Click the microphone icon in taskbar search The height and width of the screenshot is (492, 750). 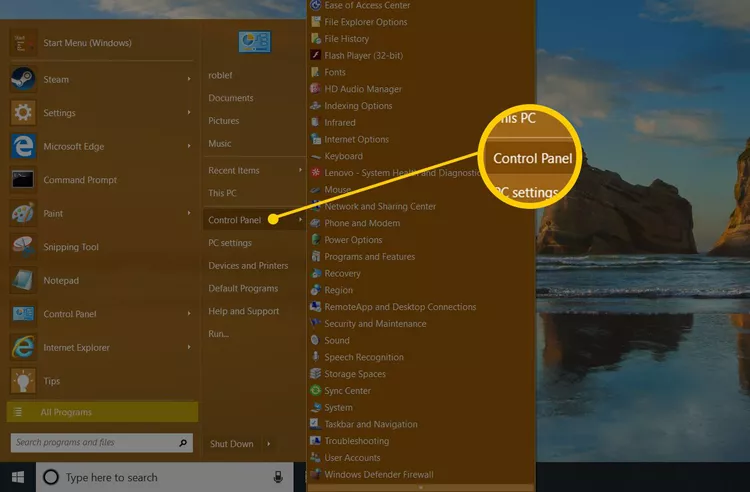[x=277, y=477]
